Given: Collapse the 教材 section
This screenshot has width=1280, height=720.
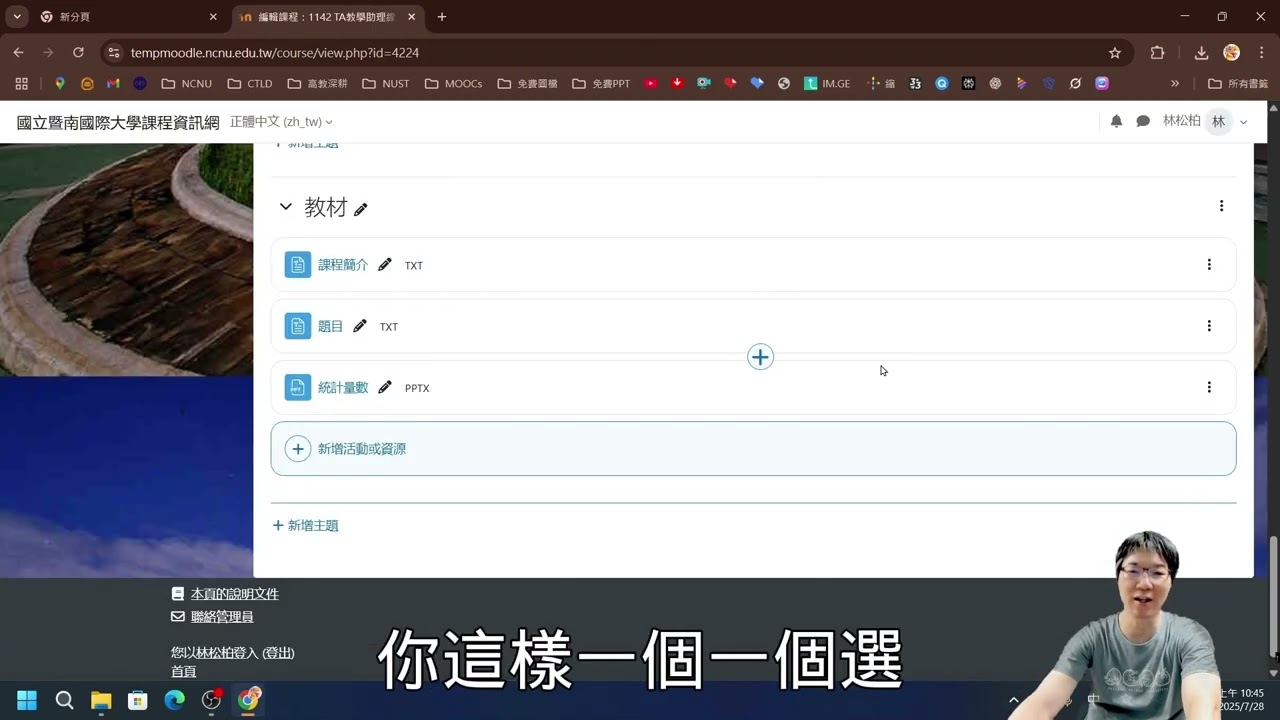Looking at the screenshot, I should pos(286,207).
